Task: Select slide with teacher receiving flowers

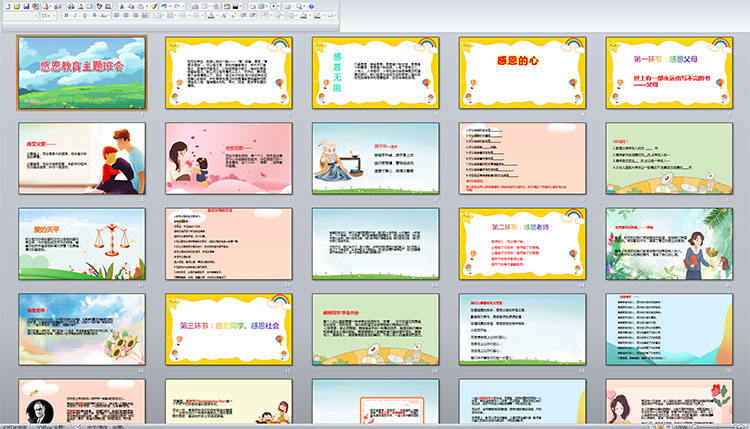Action: coord(669,244)
